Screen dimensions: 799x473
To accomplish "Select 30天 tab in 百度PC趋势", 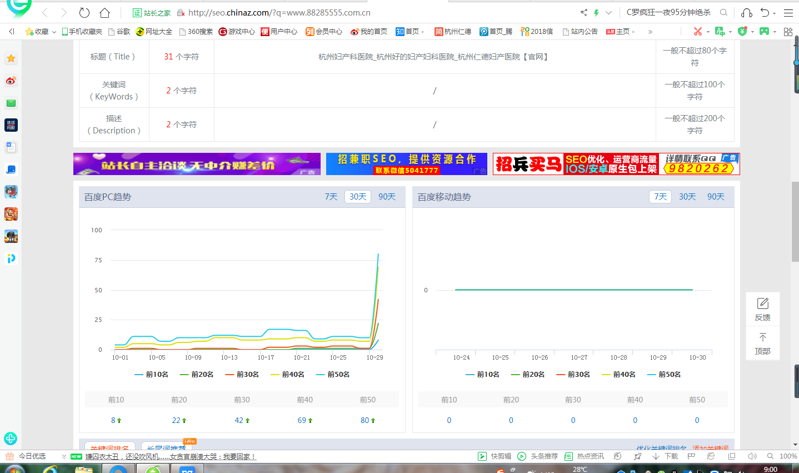I will pos(358,196).
